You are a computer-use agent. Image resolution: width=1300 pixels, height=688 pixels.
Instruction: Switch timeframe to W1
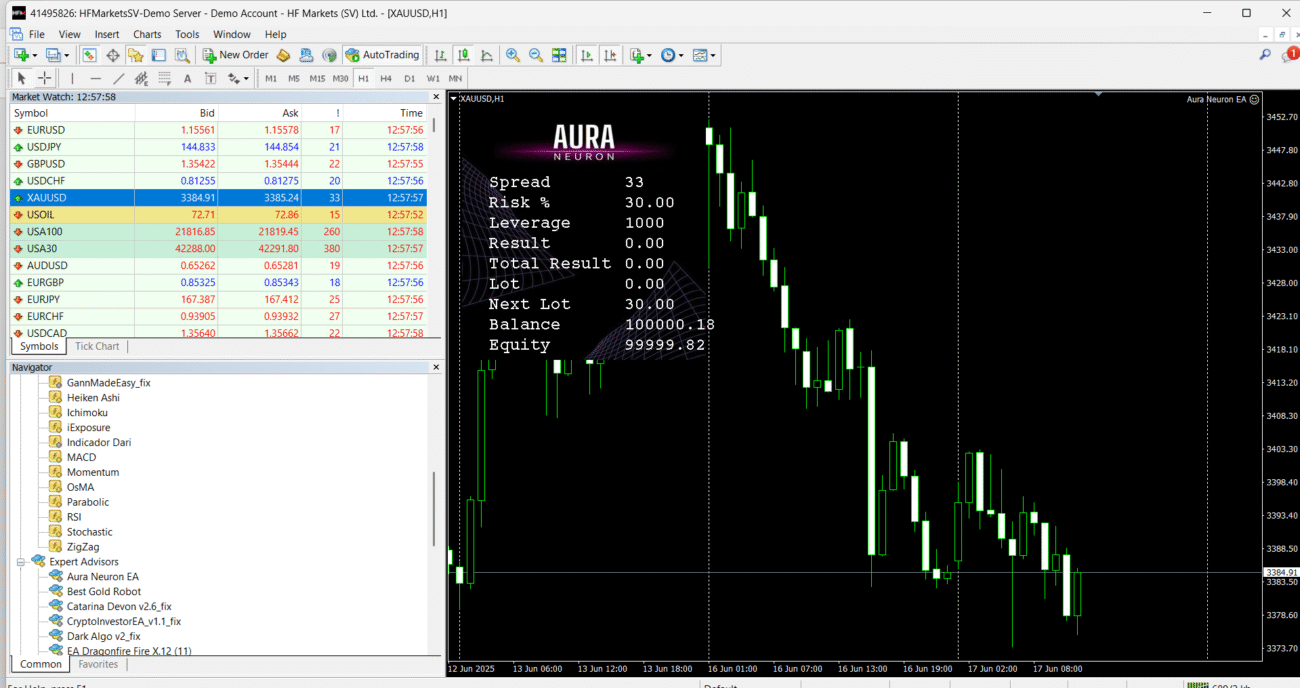433,78
